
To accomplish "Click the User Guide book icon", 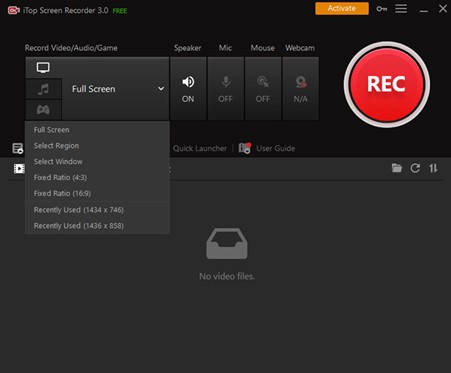I will tap(245, 148).
